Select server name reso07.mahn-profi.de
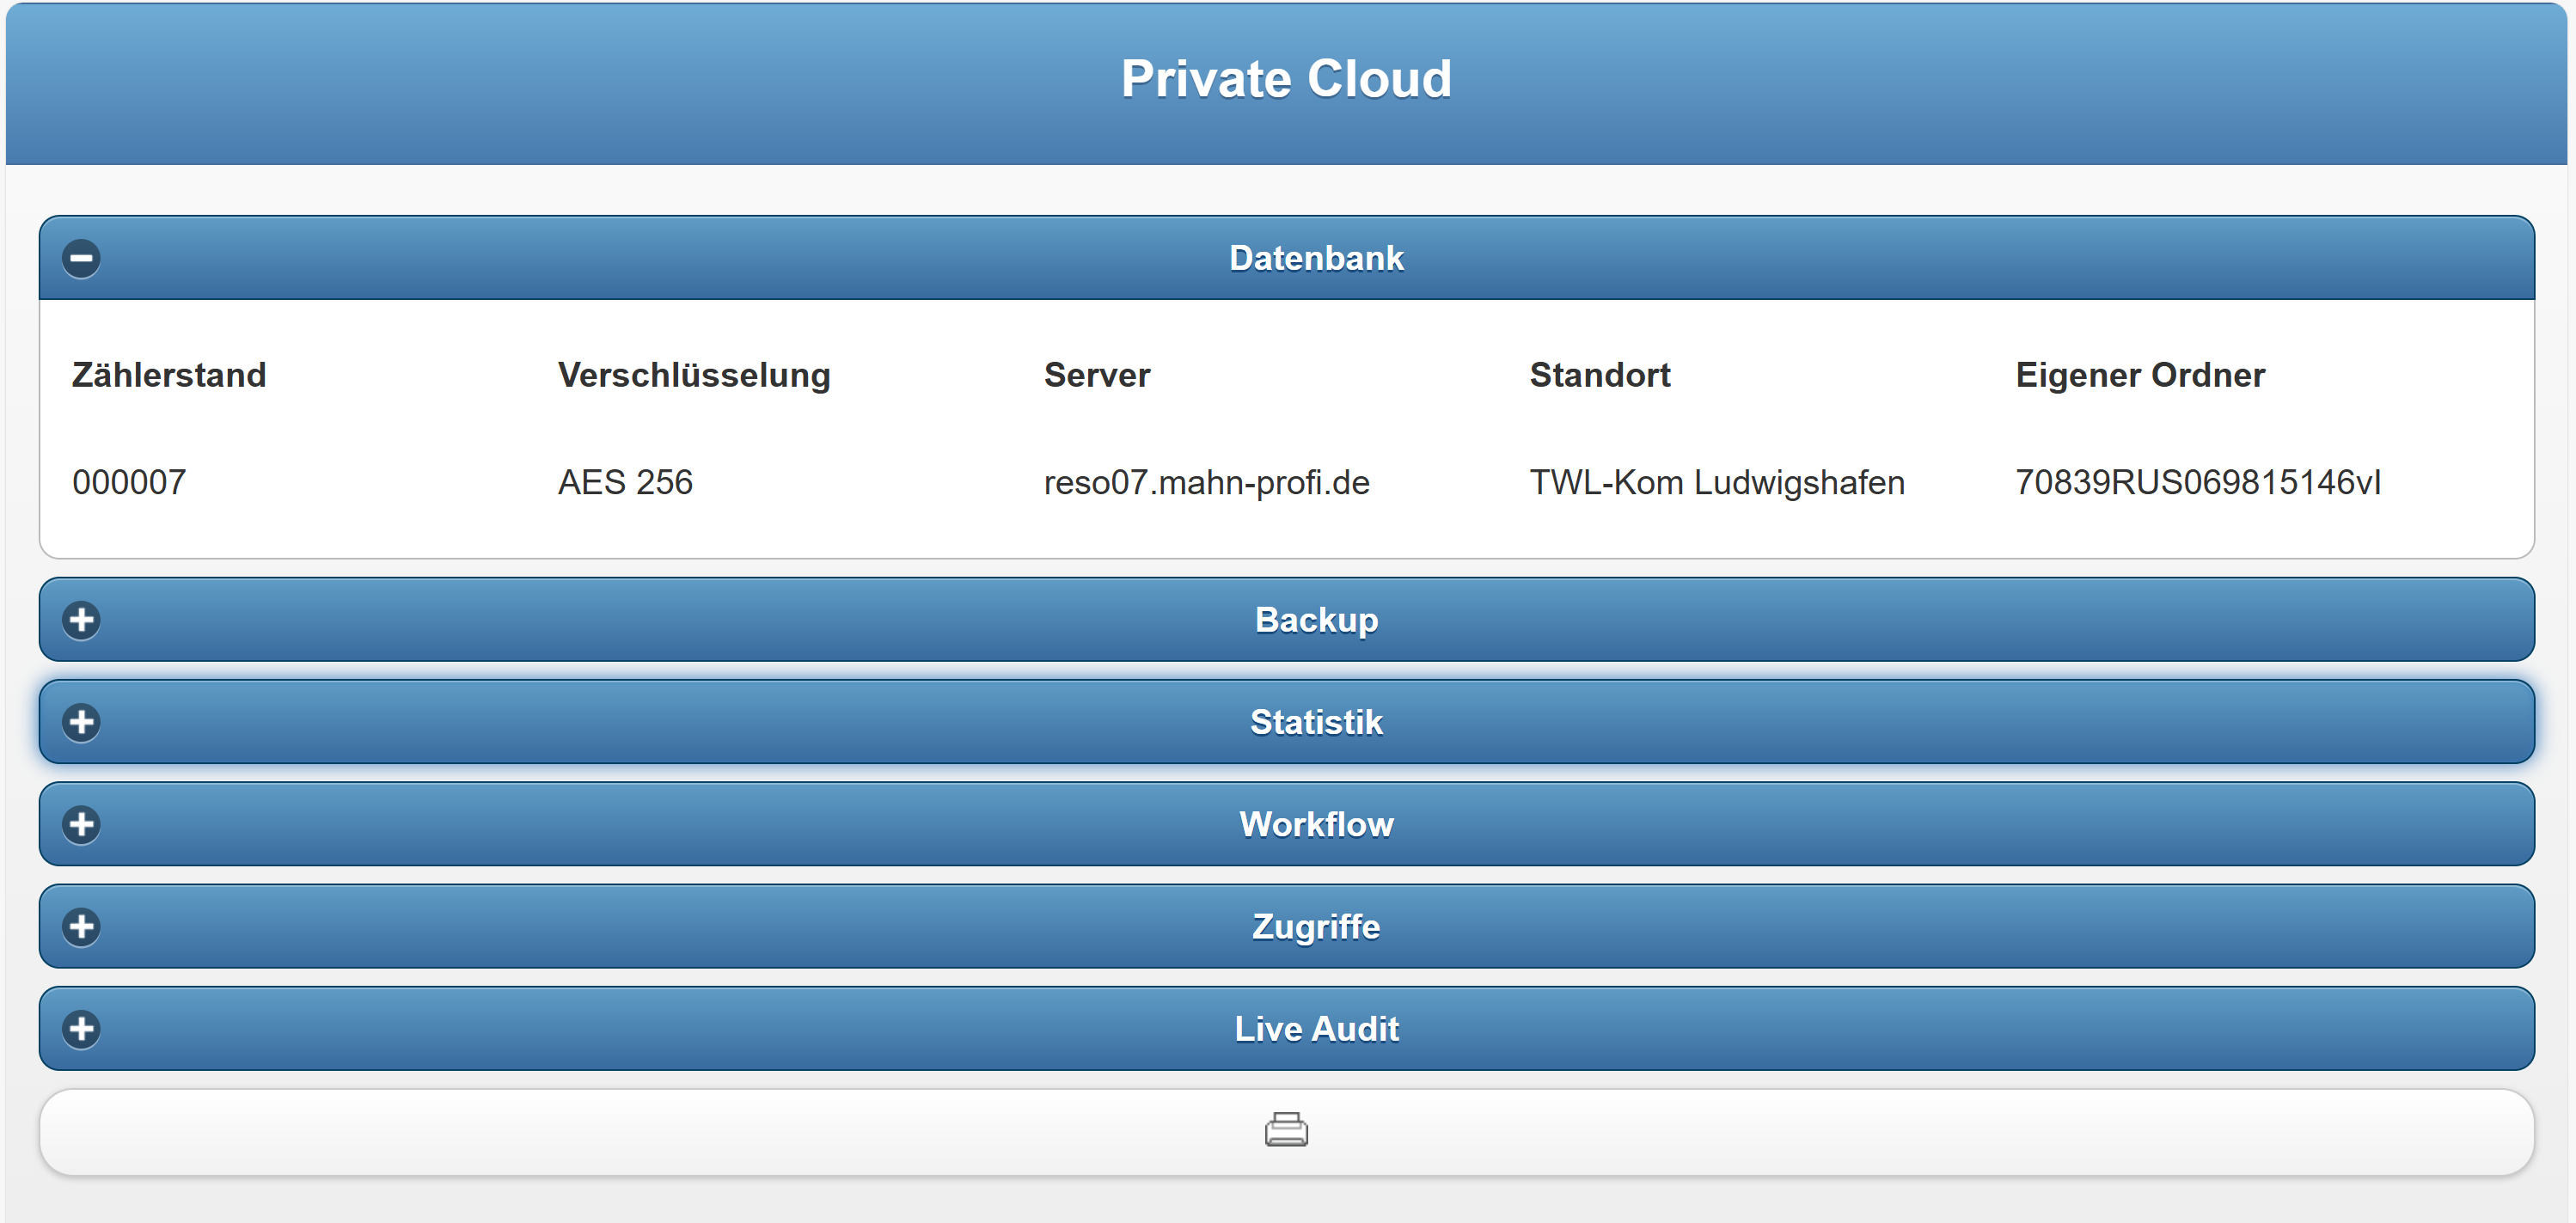 tap(1206, 483)
